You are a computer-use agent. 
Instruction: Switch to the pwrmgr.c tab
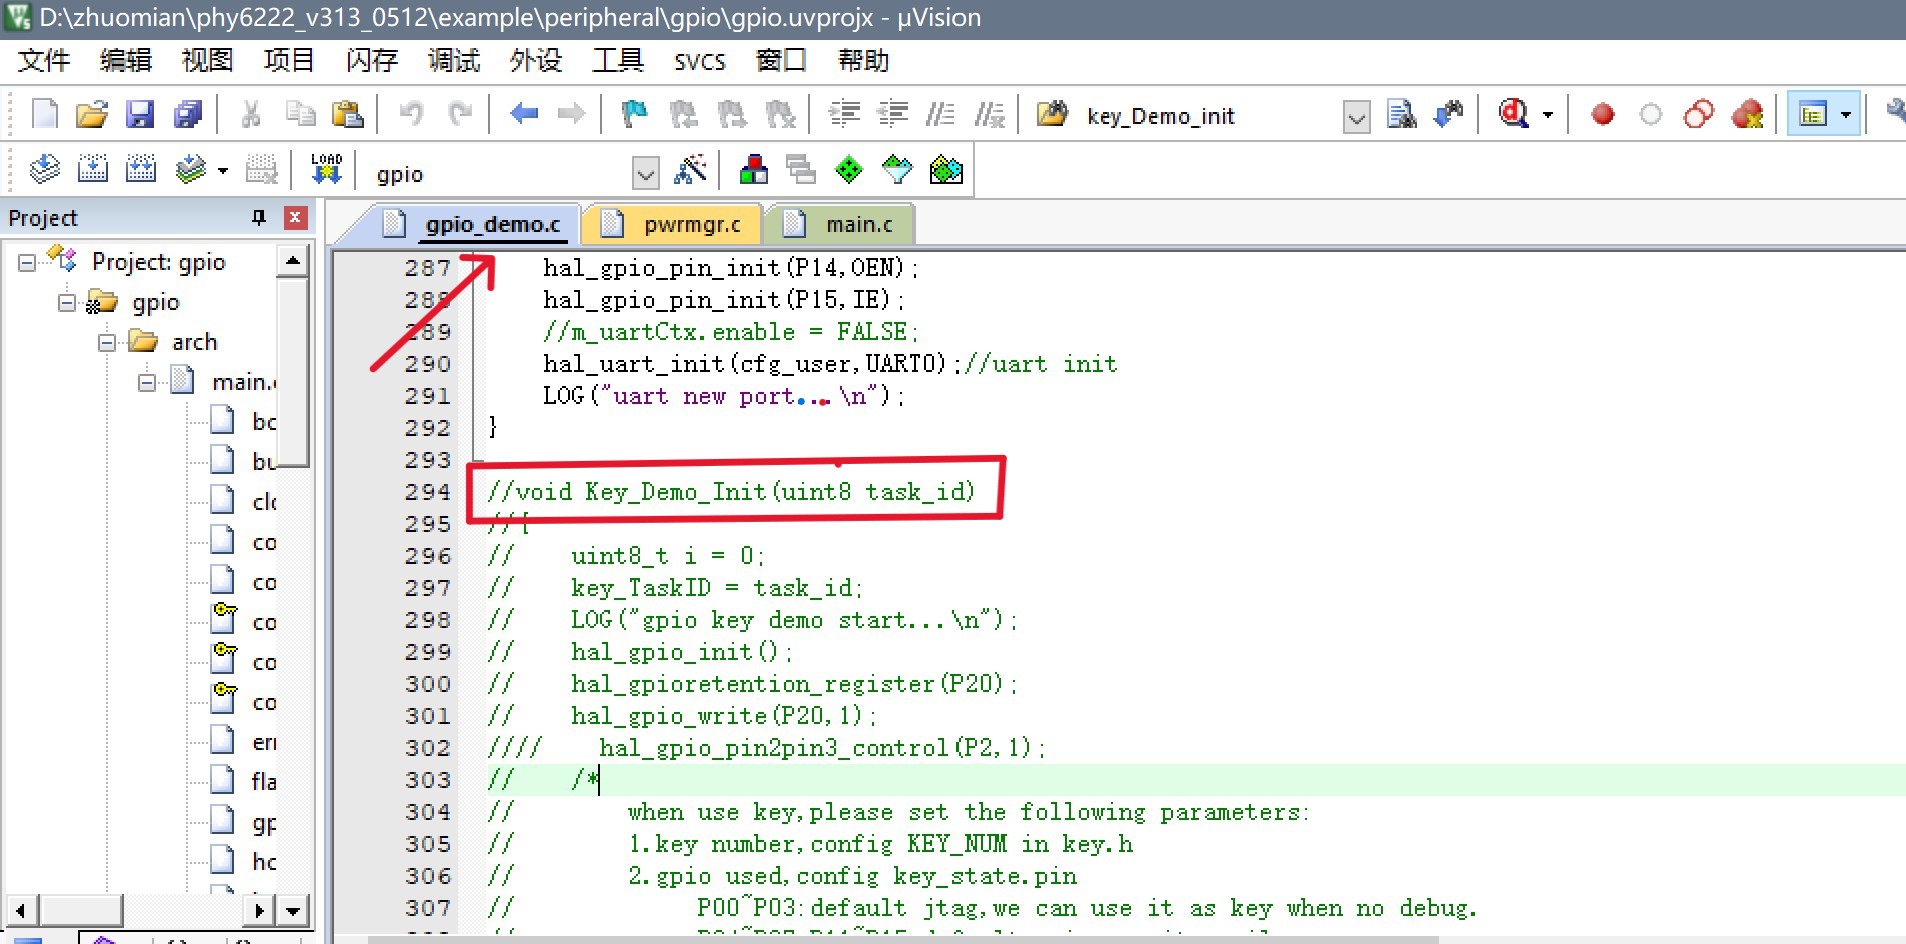[672, 224]
